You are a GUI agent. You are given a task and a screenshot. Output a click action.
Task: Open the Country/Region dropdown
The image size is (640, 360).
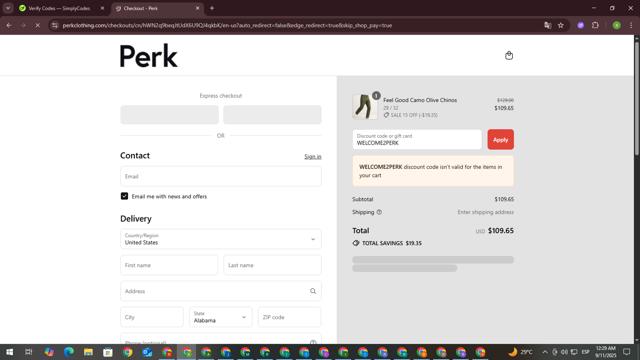221,239
